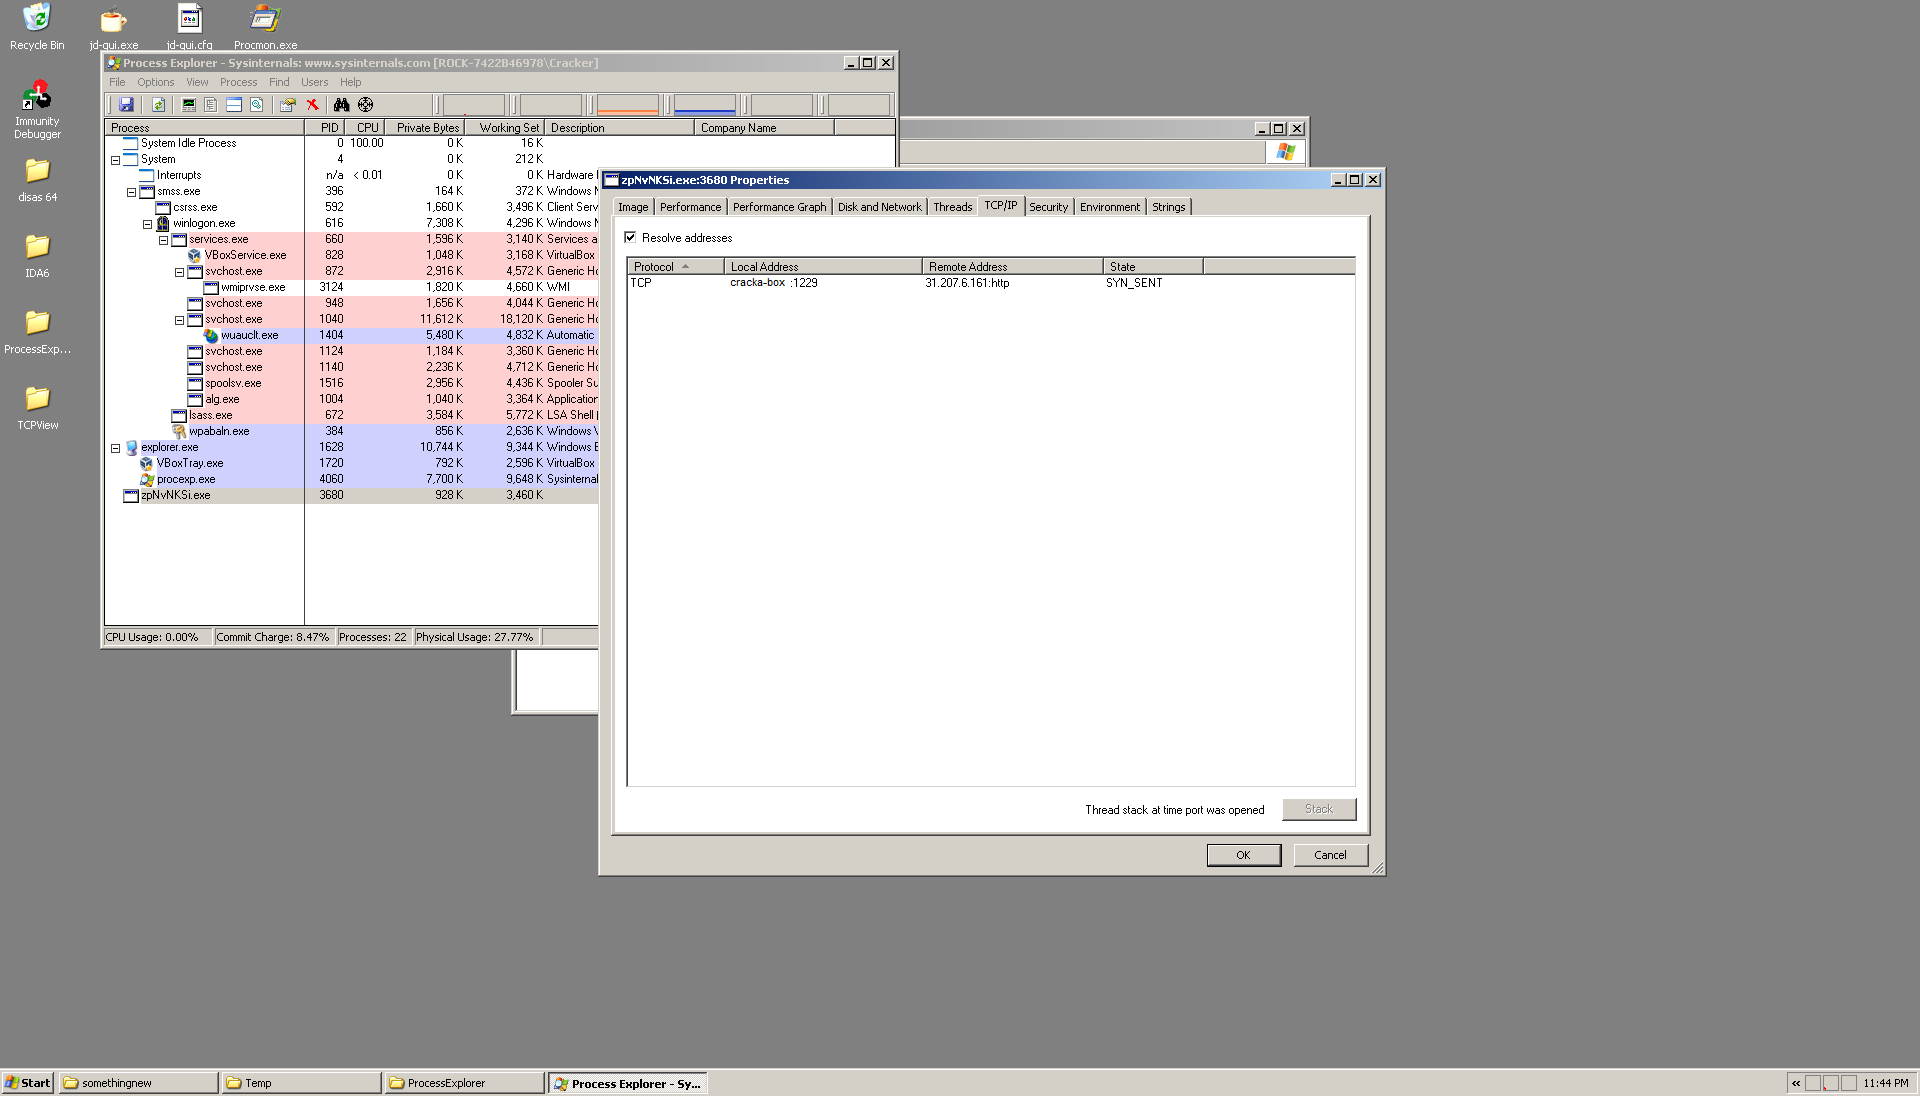Collapse the services.exe tree node
The height and width of the screenshot is (1096, 1920).
pyautogui.click(x=163, y=240)
